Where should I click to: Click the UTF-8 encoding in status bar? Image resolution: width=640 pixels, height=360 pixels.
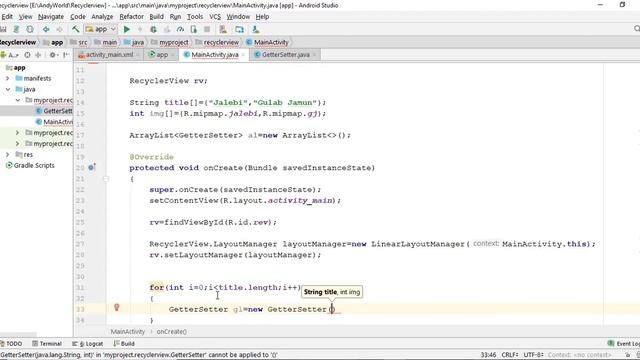click(x=533, y=355)
